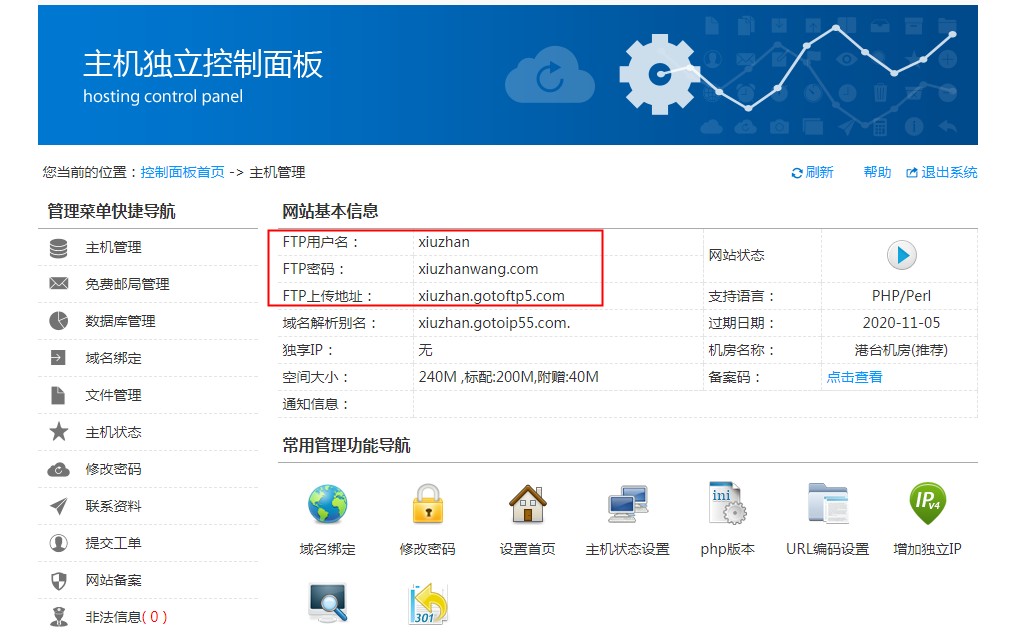Click the 控制面板首页 breadcrumb link

(182, 172)
